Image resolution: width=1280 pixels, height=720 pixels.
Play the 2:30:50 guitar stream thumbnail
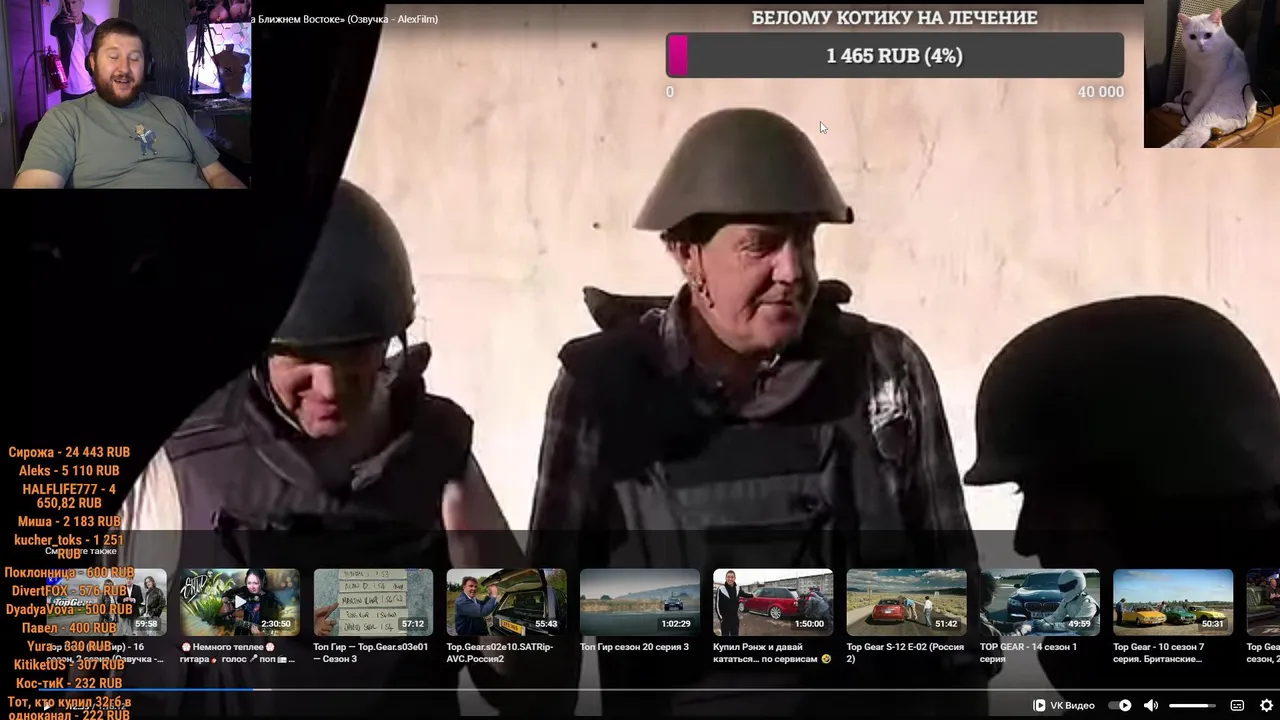pyautogui.click(x=239, y=602)
